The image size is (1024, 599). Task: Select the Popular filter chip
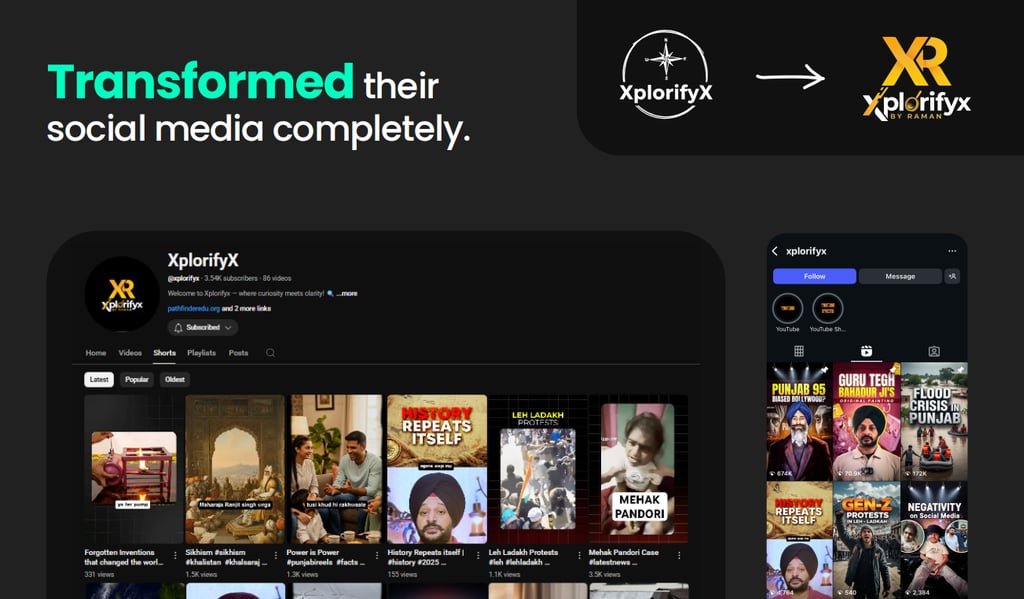click(x=137, y=380)
